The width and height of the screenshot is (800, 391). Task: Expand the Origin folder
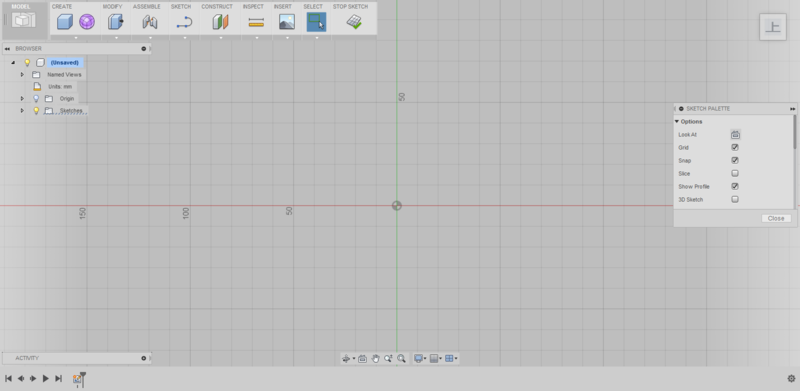[x=22, y=99]
